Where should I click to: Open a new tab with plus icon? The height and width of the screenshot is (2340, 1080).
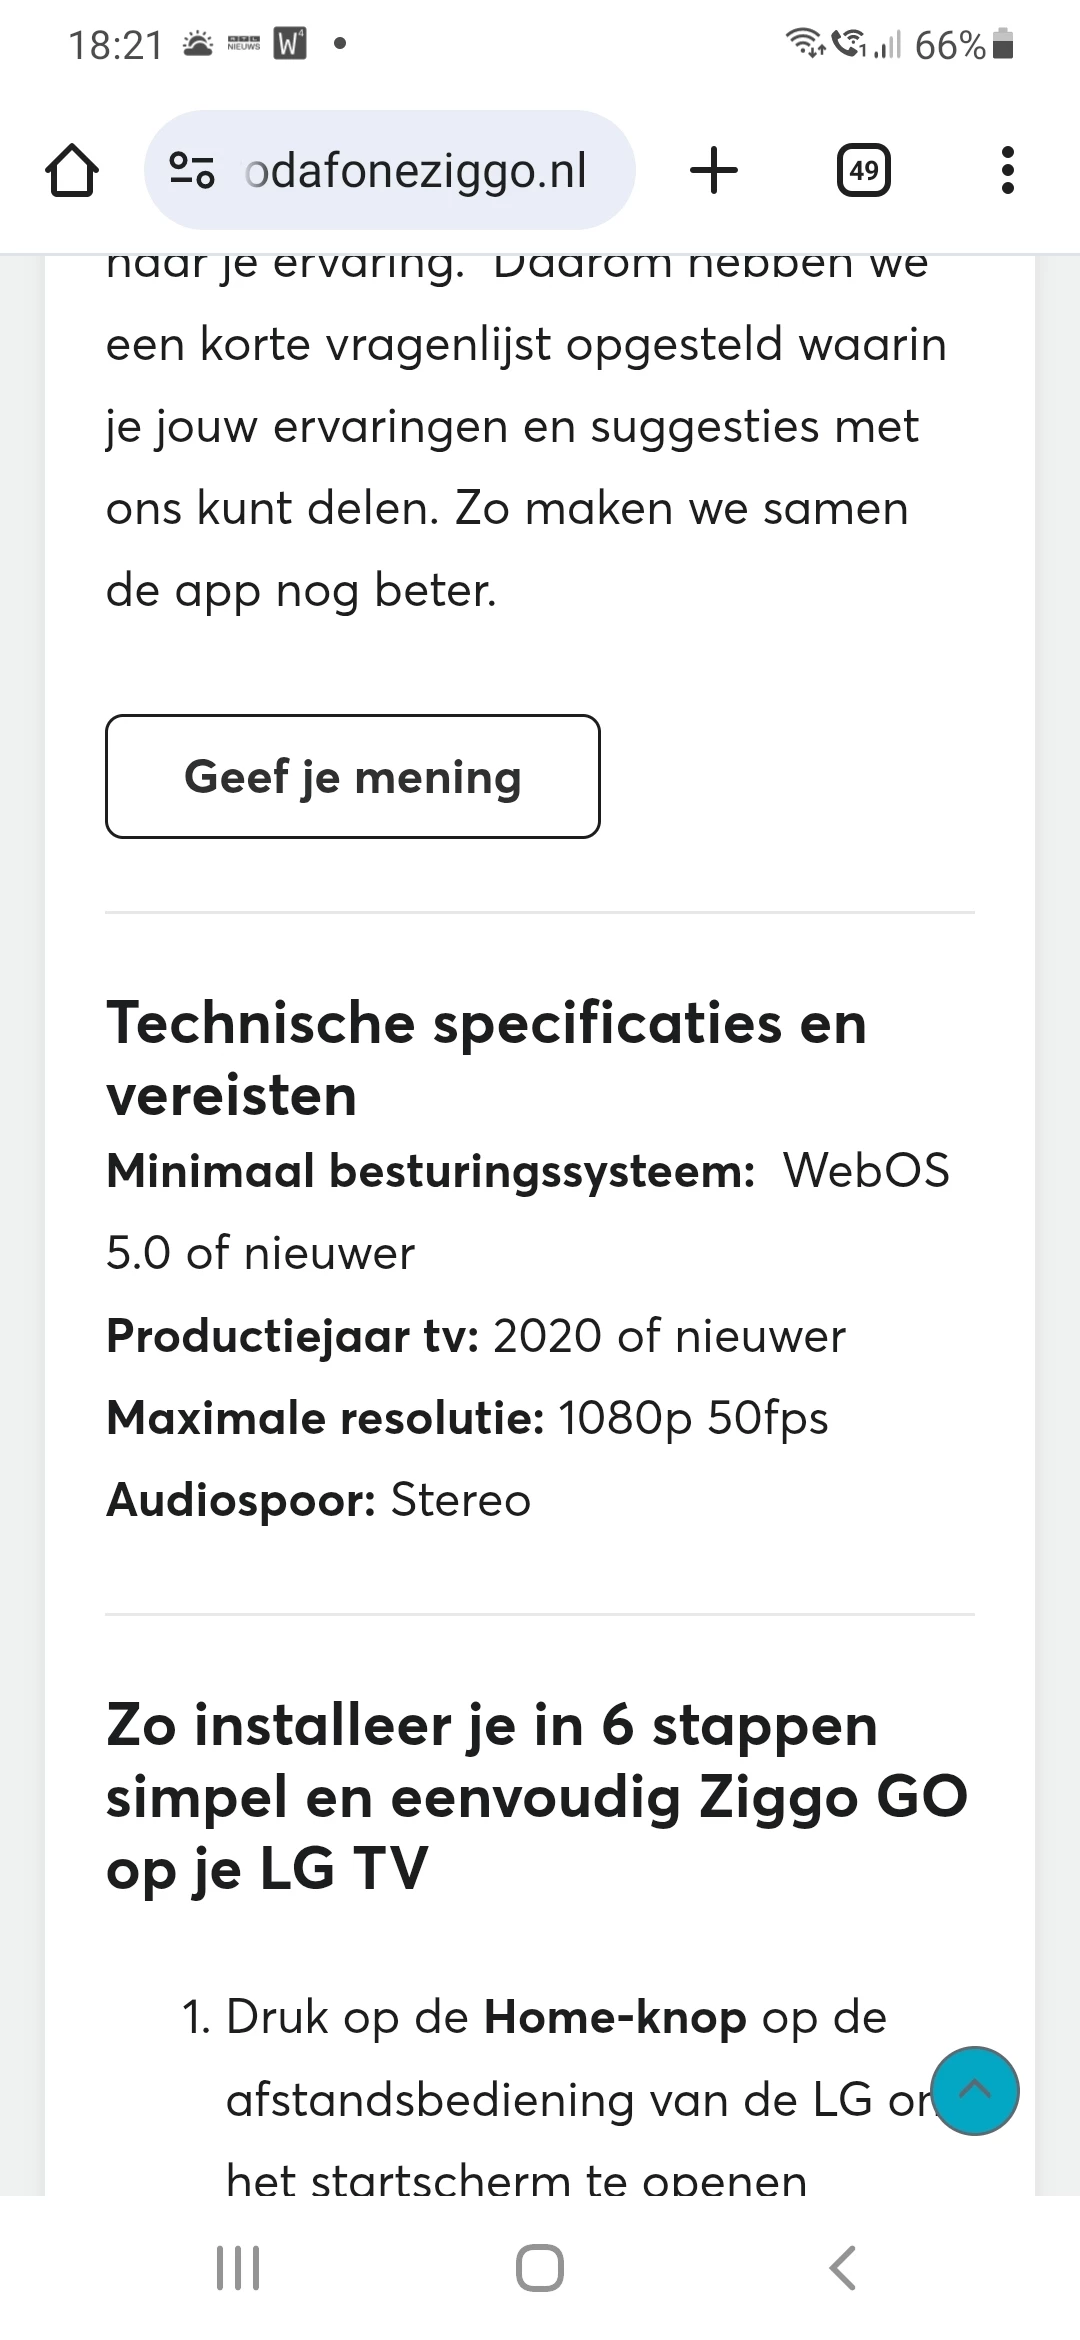[x=714, y=170]
